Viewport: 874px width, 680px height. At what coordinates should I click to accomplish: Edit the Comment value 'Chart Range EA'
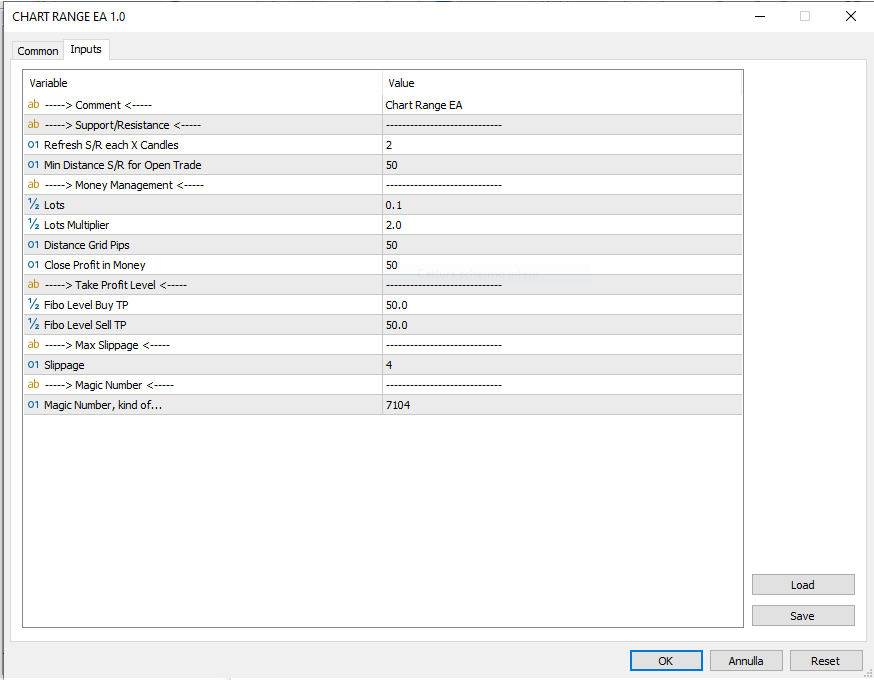(x=562, y=105)
